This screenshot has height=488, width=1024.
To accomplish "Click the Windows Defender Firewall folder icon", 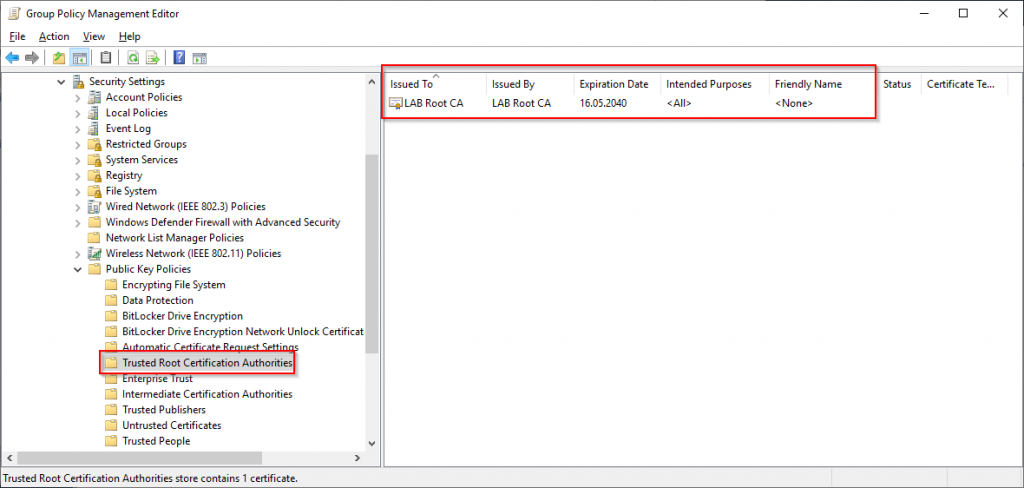I will pos(95,222).
